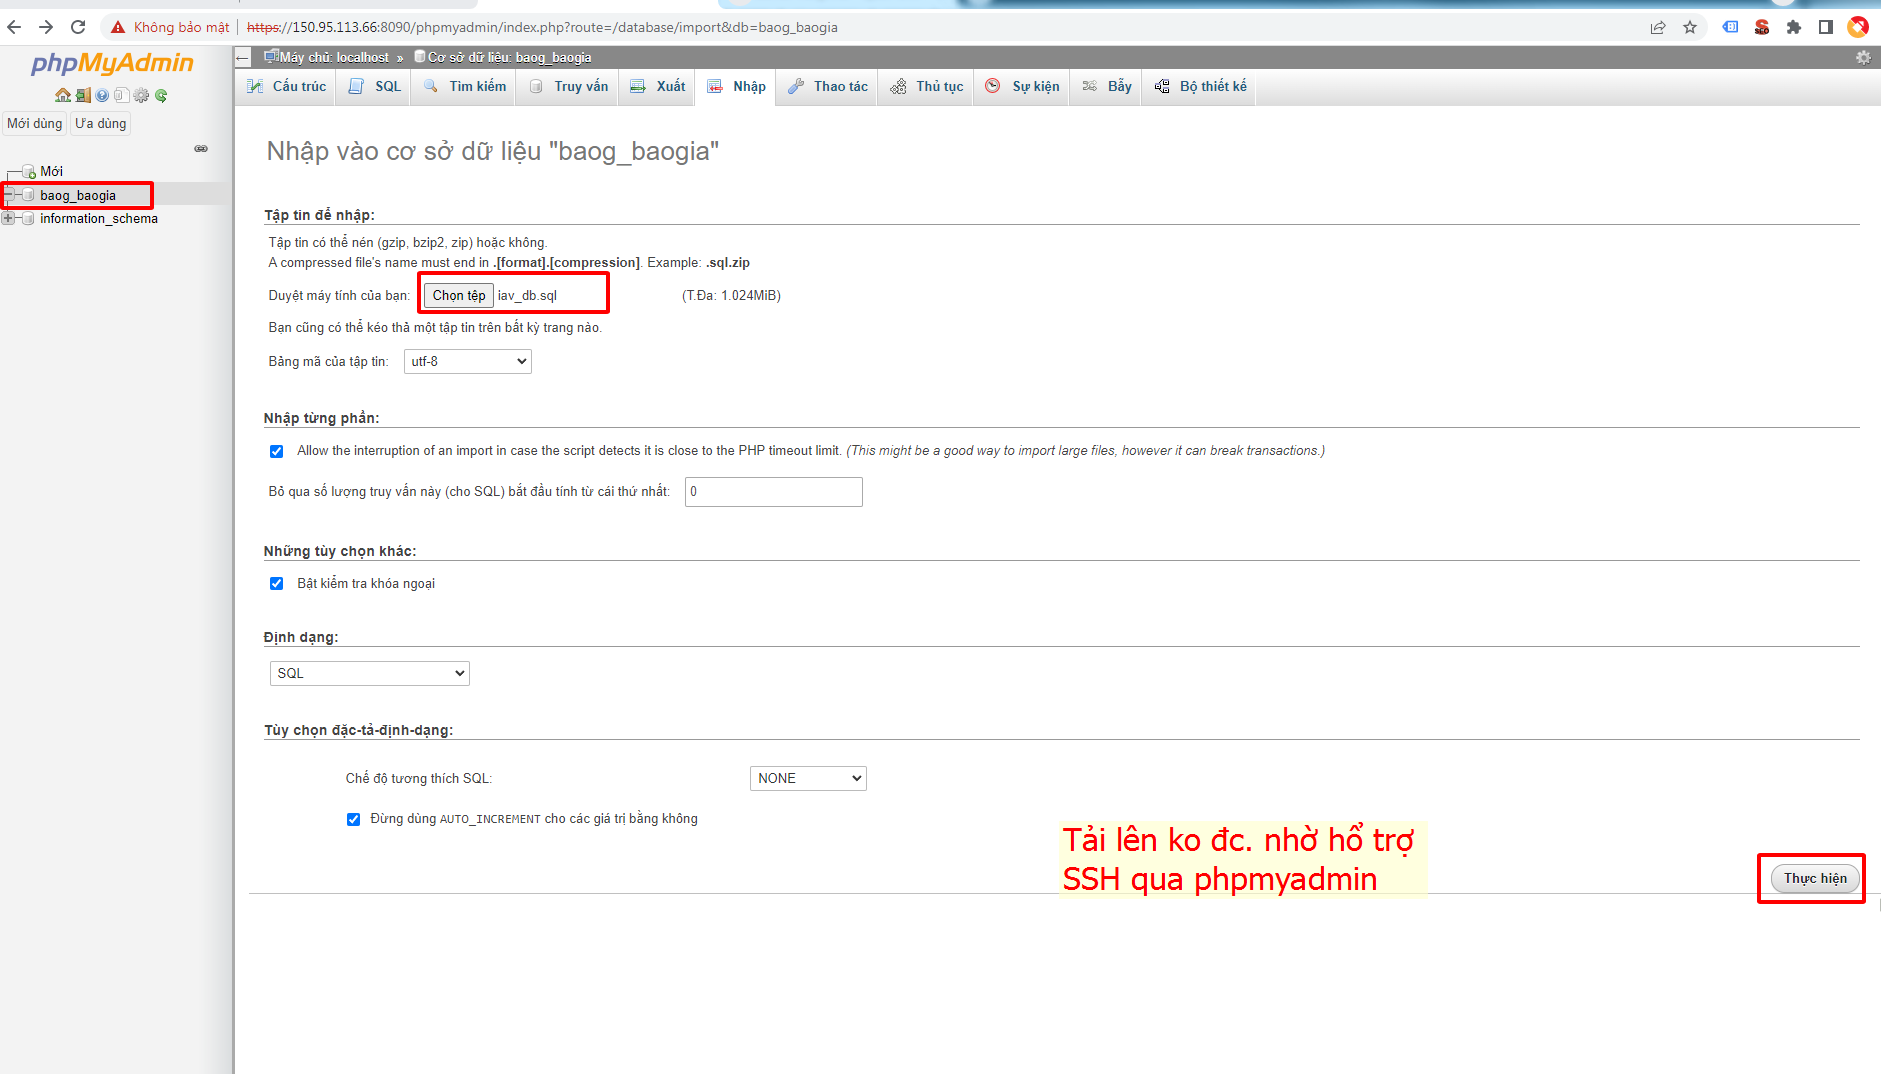The height and width of the screenshot is (1074, 1881).
Task: Click the log out door icon
Action: tap(83, 95)
